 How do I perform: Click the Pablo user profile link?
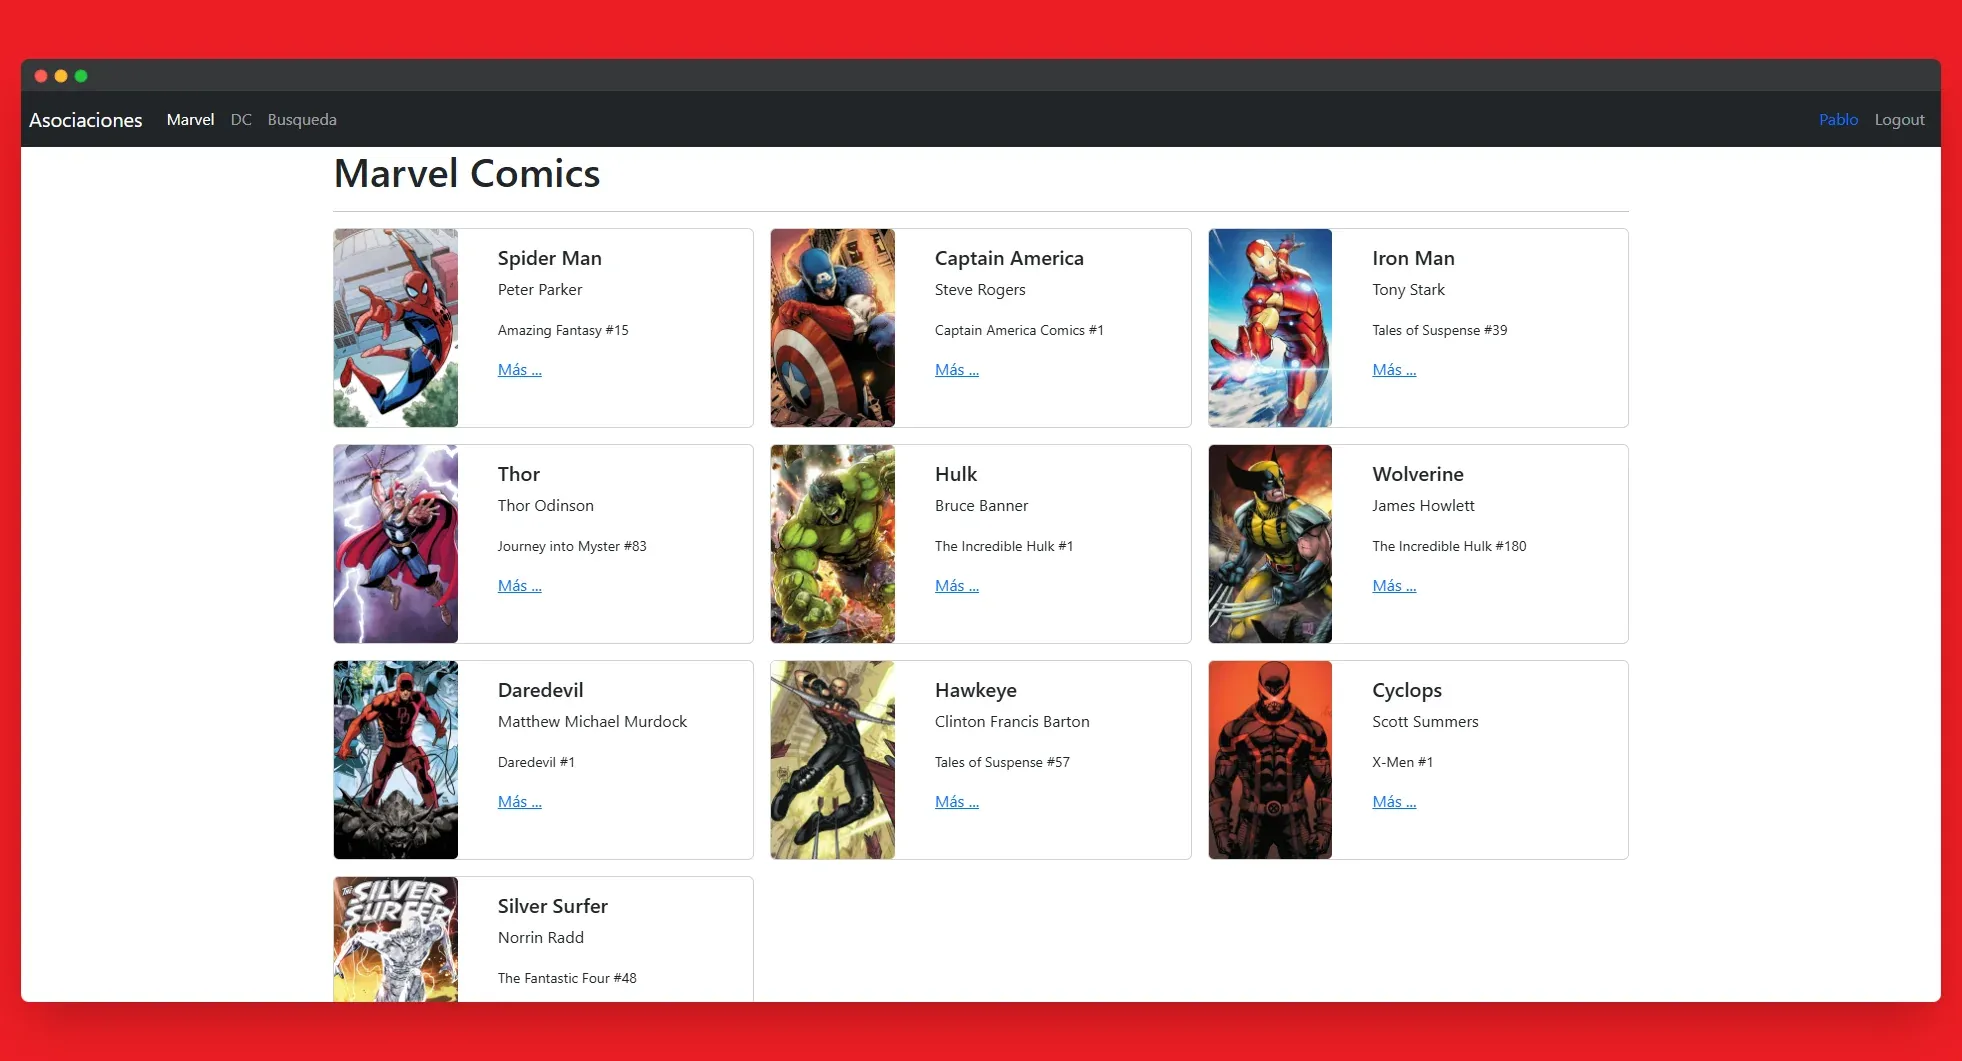[1838, 120]
